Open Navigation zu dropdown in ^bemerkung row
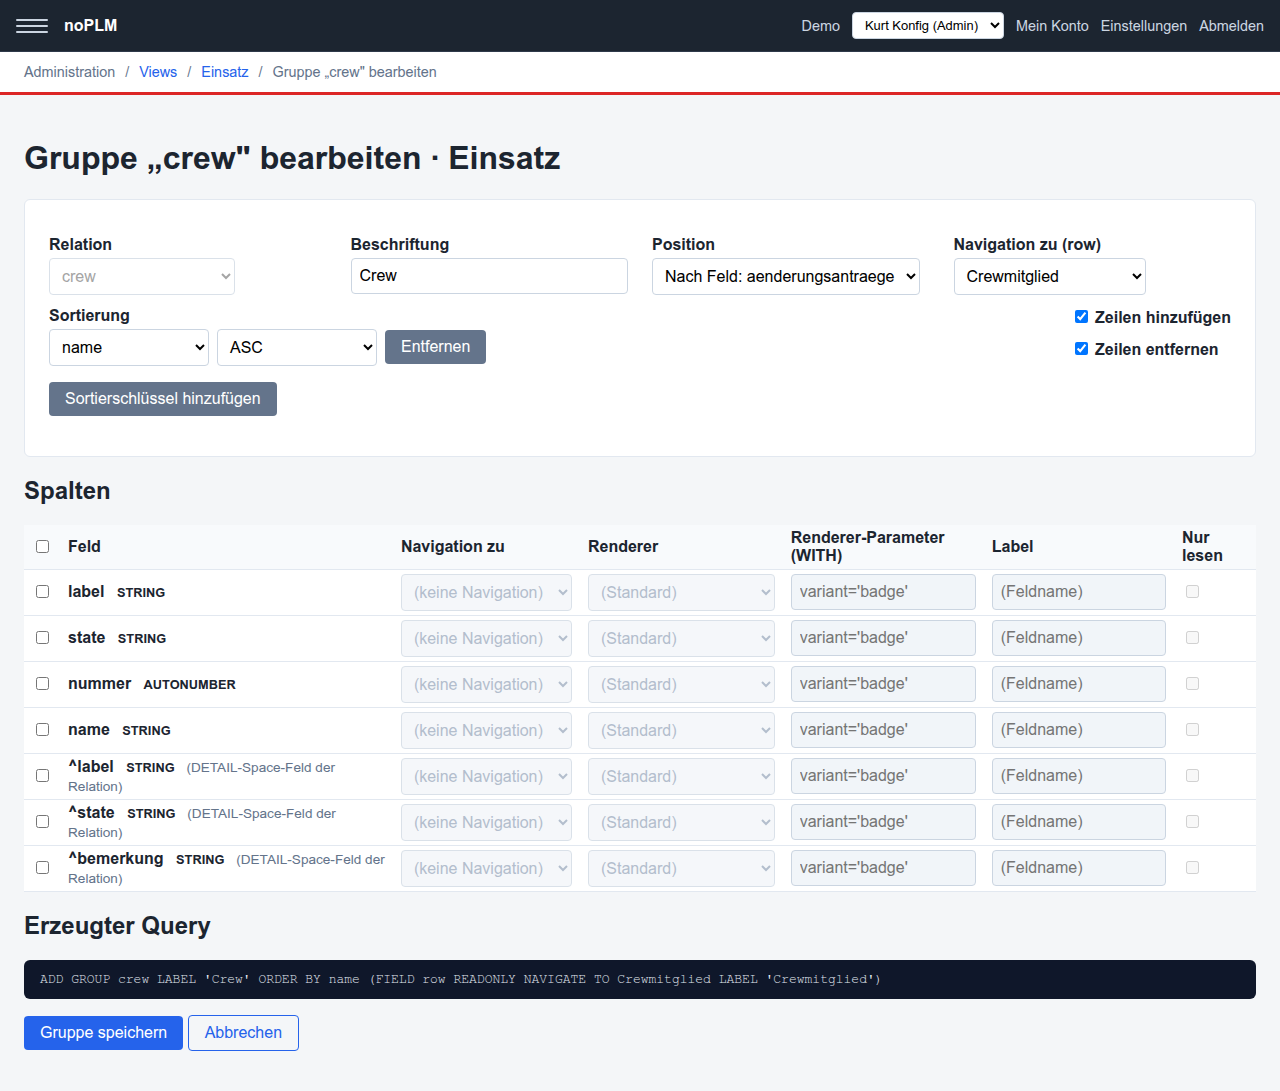1280x1091 pixels. pos(486,869)
